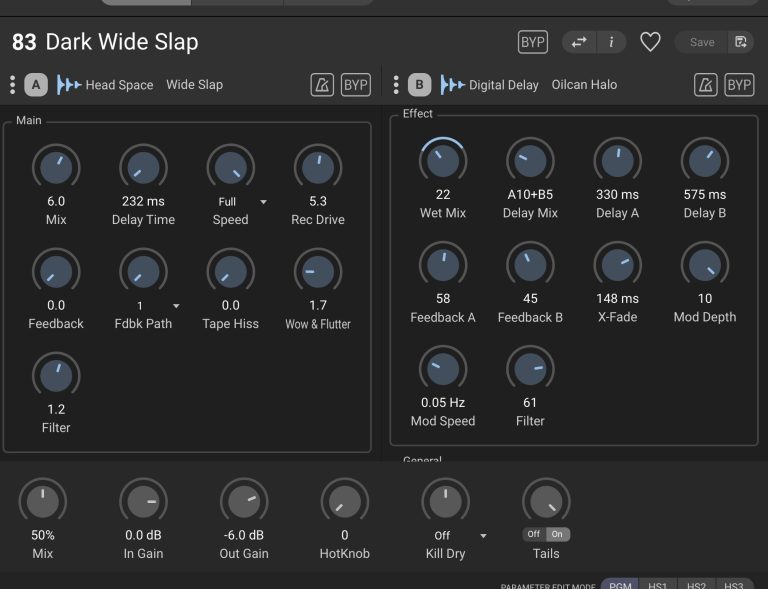Click the Mod Depth knob
Viewport: 768px width, 589px height.
pos(705,265)
